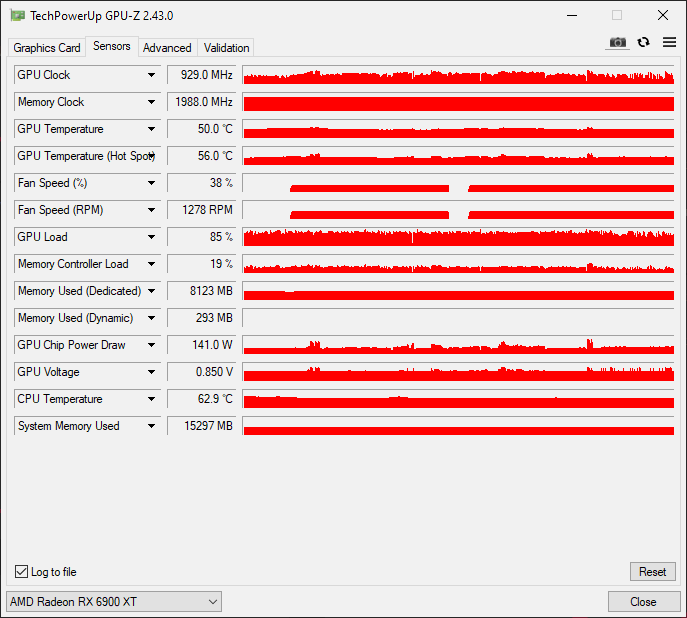This screenshot has width=687, height=618.
Task: Take a screenshot with the camera icon
Action: click(x=617, y=42)
